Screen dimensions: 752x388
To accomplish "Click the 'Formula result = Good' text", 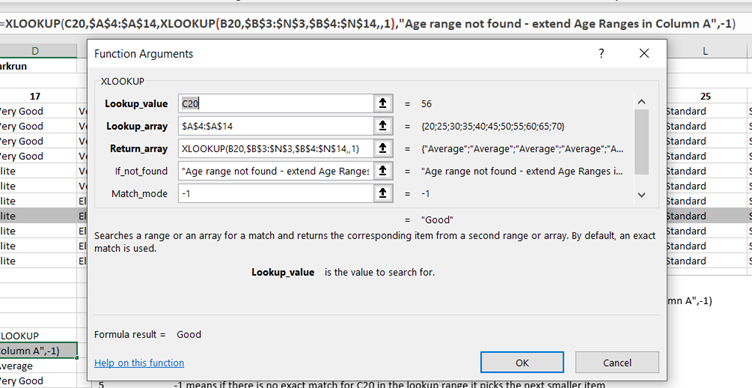I will [x=148, y=334].
